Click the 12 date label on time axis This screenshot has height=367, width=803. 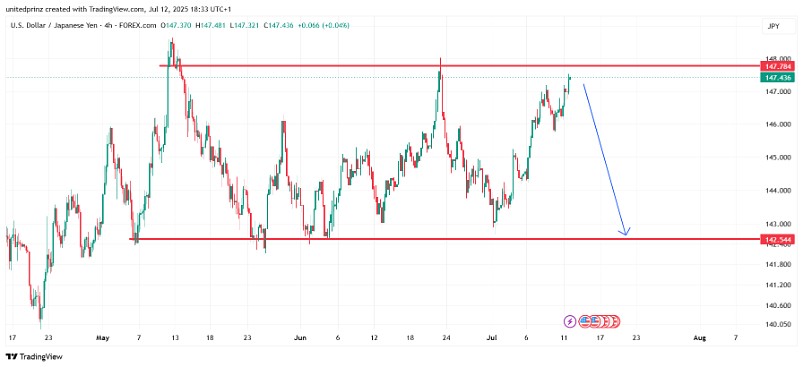(x=374, y=338)
